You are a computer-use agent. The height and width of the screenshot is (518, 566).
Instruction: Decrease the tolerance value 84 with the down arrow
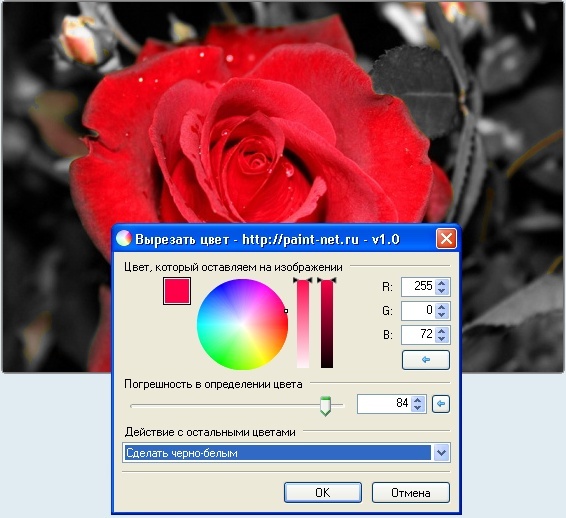[418, 408]
